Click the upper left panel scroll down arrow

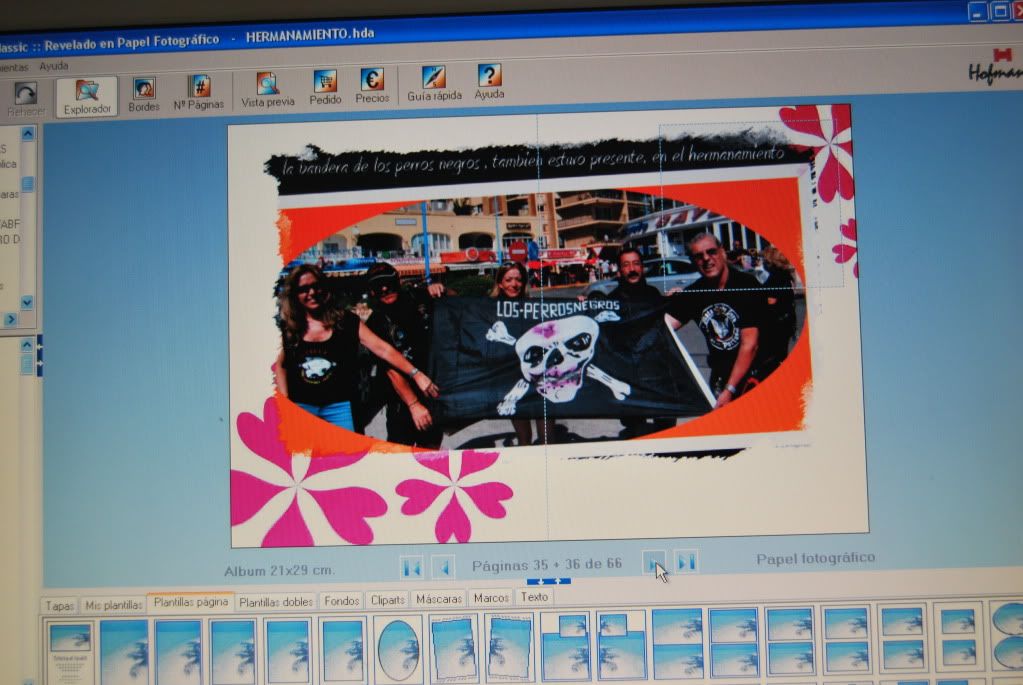point(27,302)
